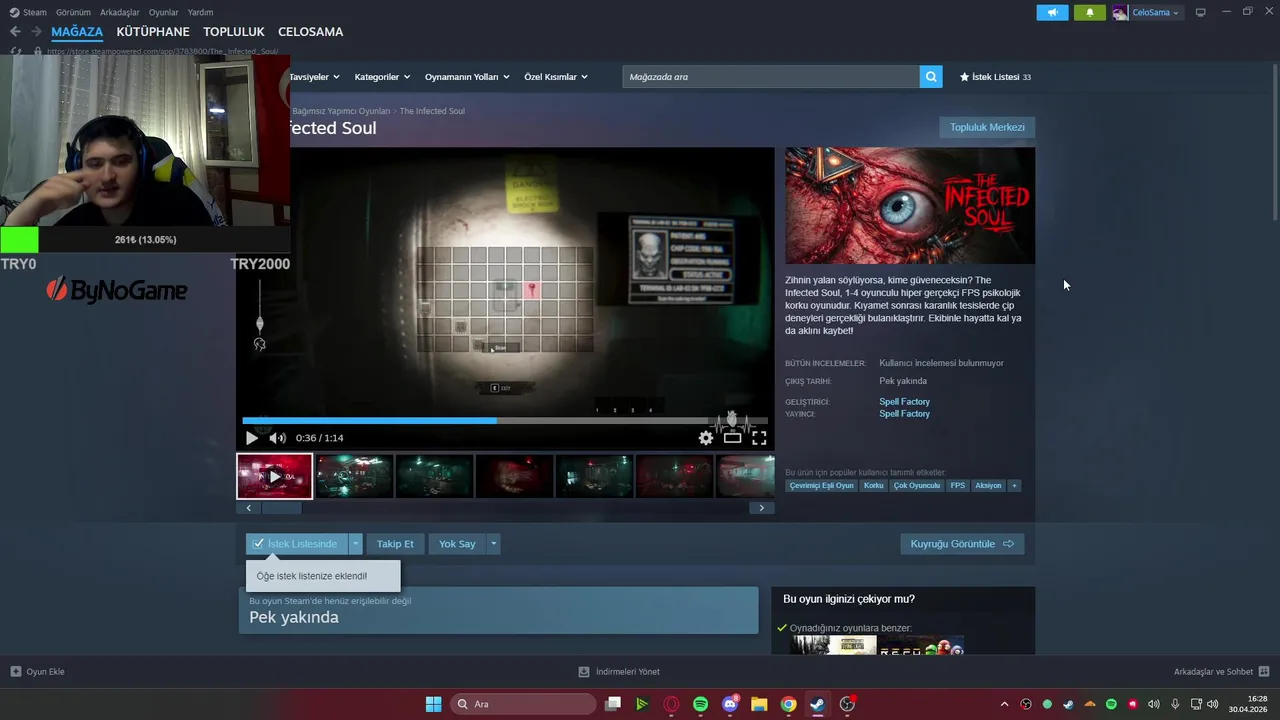Open the Kategoriler dropdown
This screenshot has width=1280, height=720.
[382, 77]
